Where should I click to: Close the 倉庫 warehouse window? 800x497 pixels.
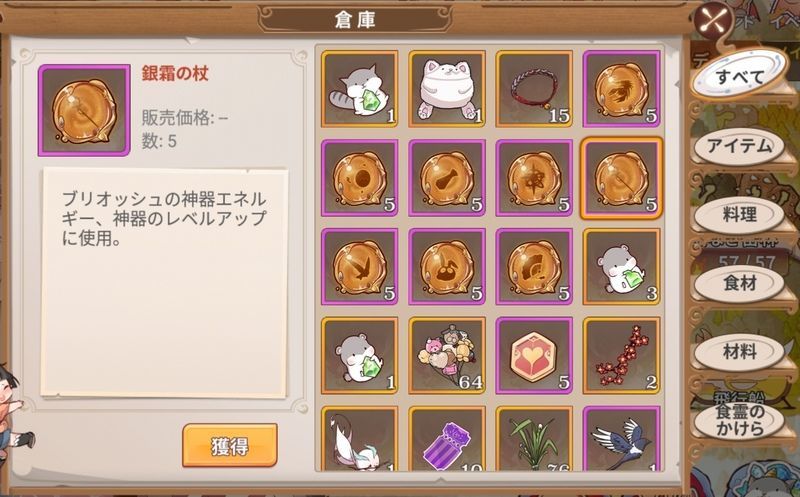point(713,22)
